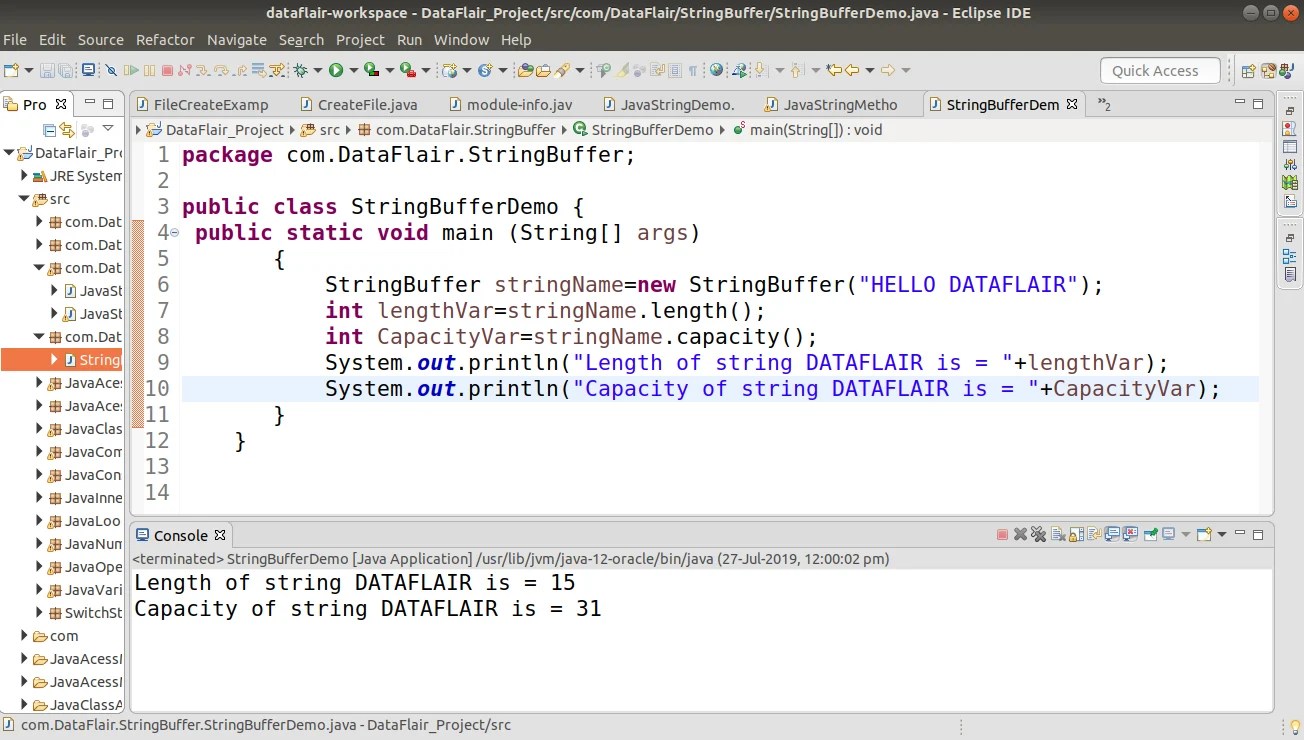
Task: Toggle Scroll Lock in the Console
Action: (1075, 534)
